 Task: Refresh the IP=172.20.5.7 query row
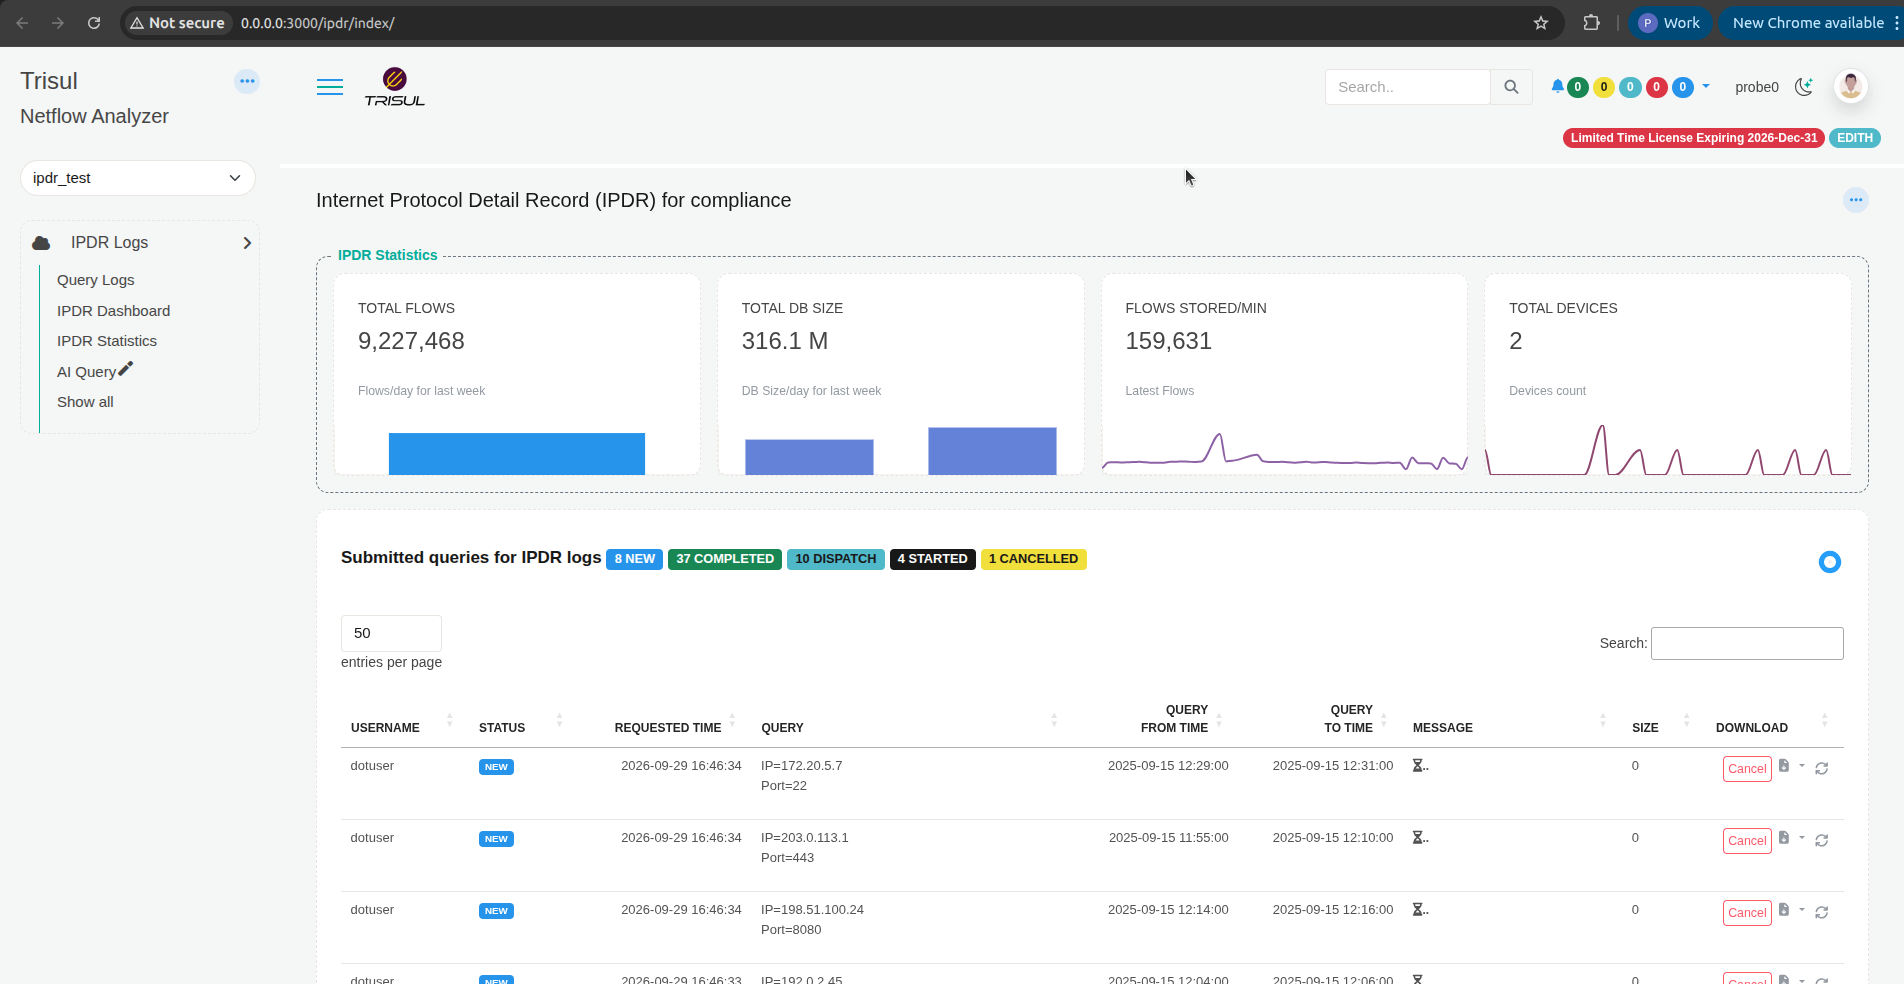1822,768
